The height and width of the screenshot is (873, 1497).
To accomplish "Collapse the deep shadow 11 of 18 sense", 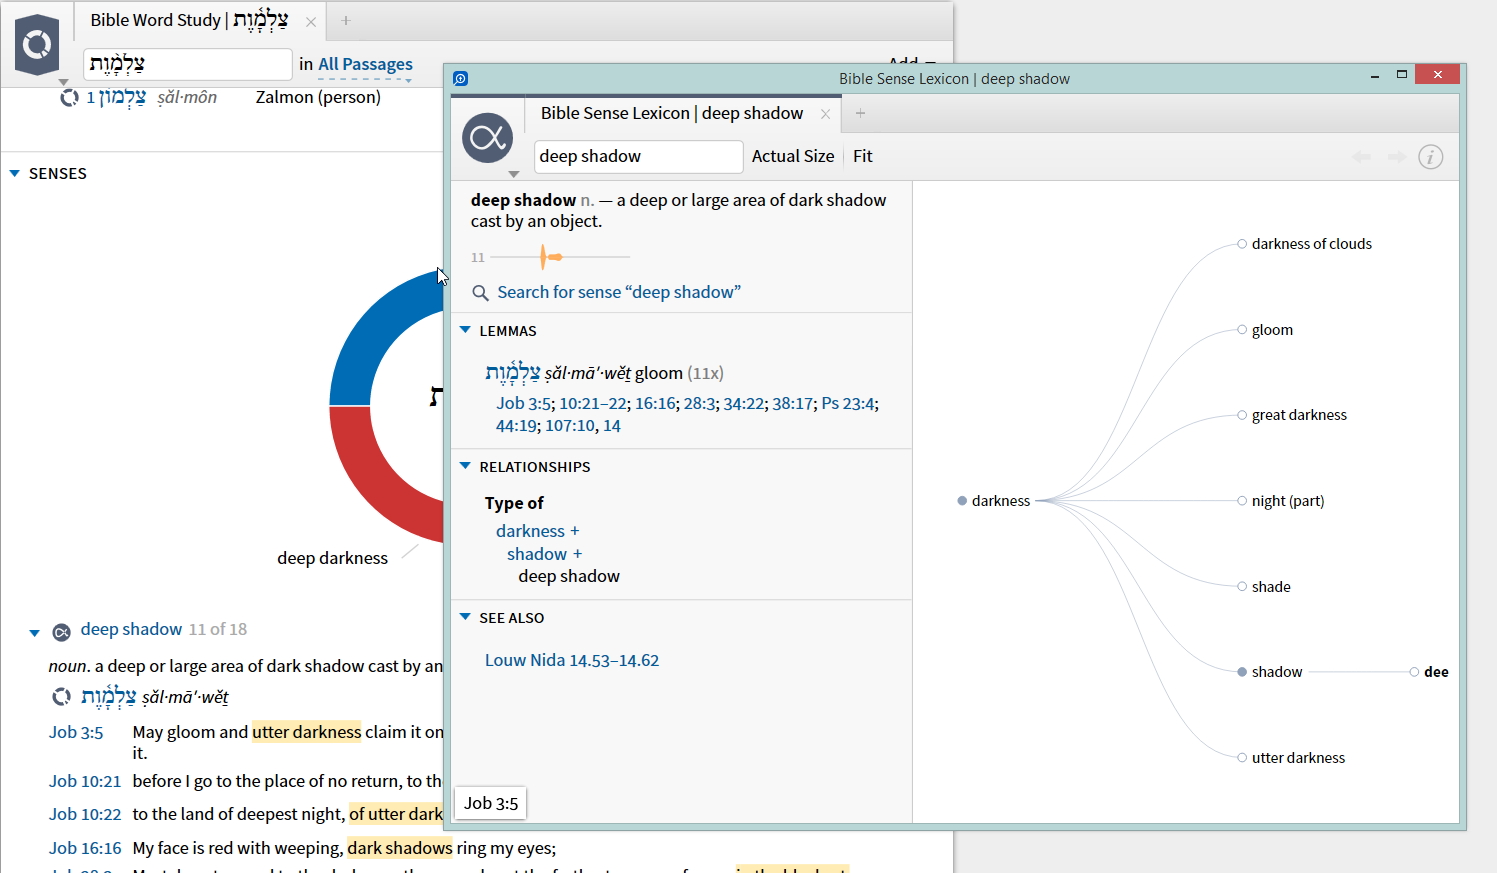I will pos(34,632).
